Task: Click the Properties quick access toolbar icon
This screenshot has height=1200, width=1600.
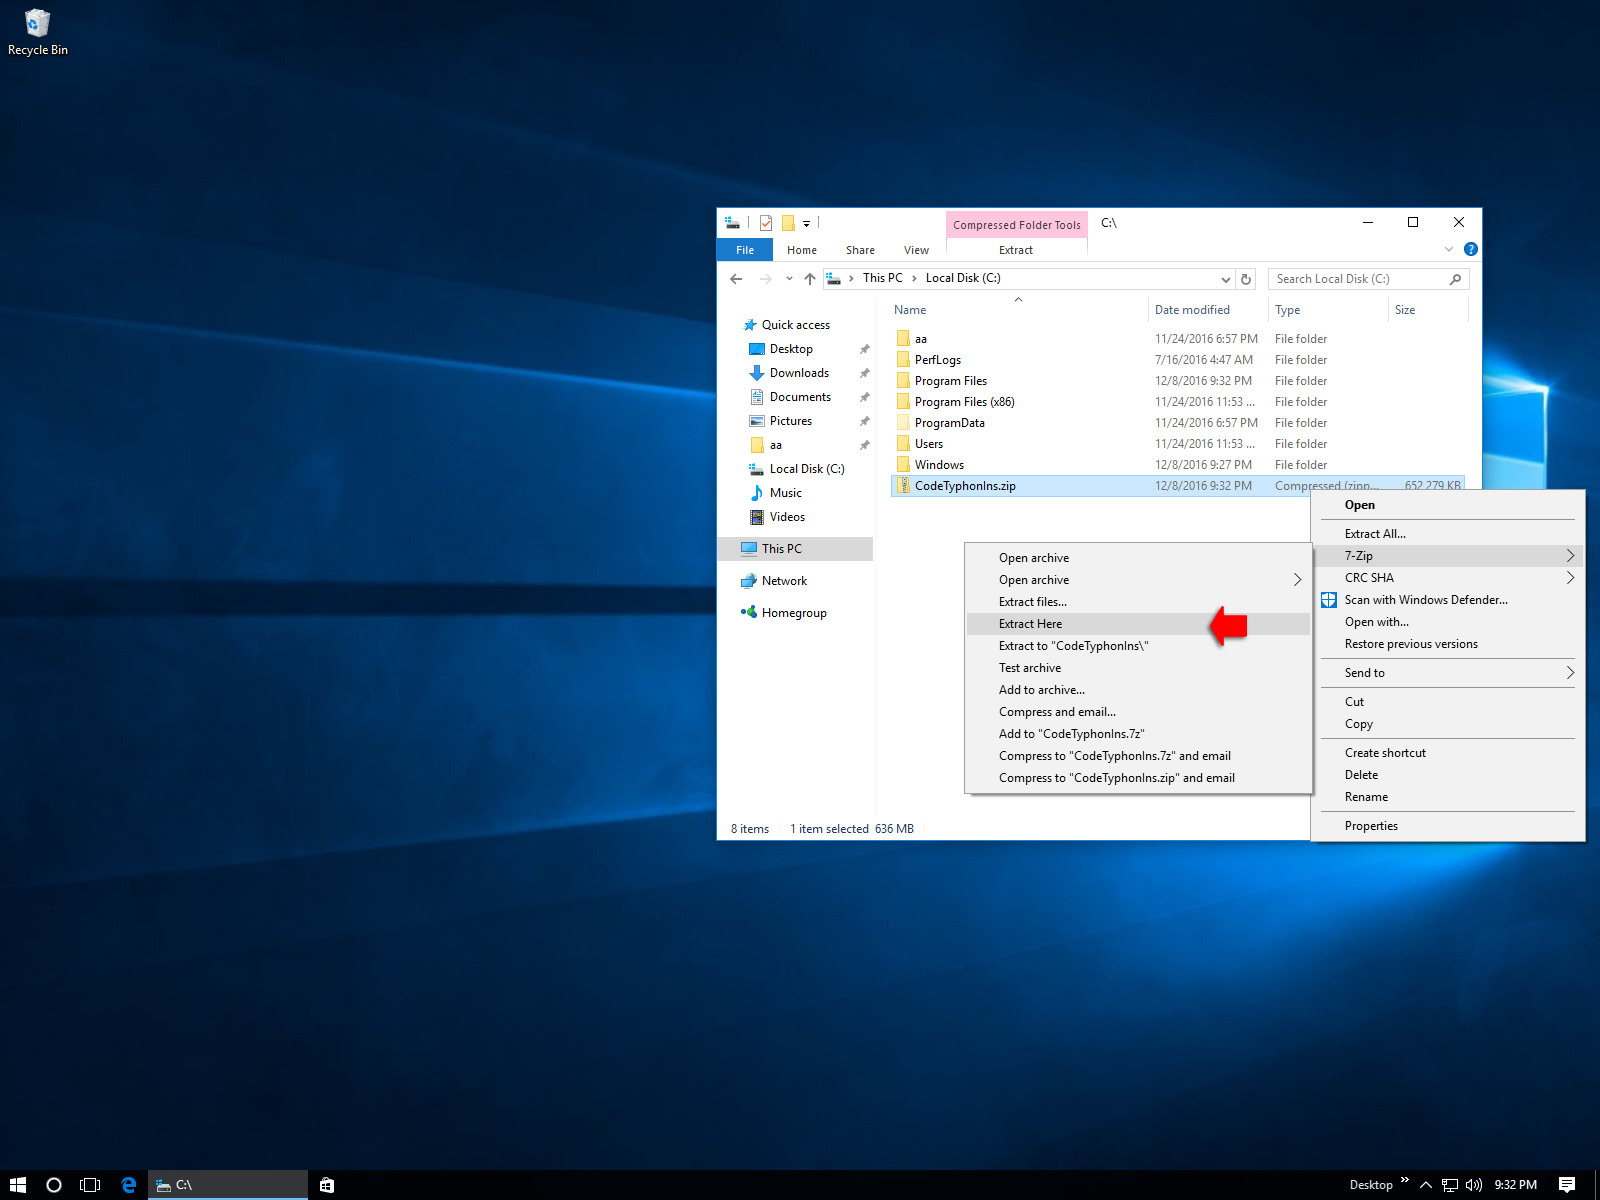Action: point(766,223)
